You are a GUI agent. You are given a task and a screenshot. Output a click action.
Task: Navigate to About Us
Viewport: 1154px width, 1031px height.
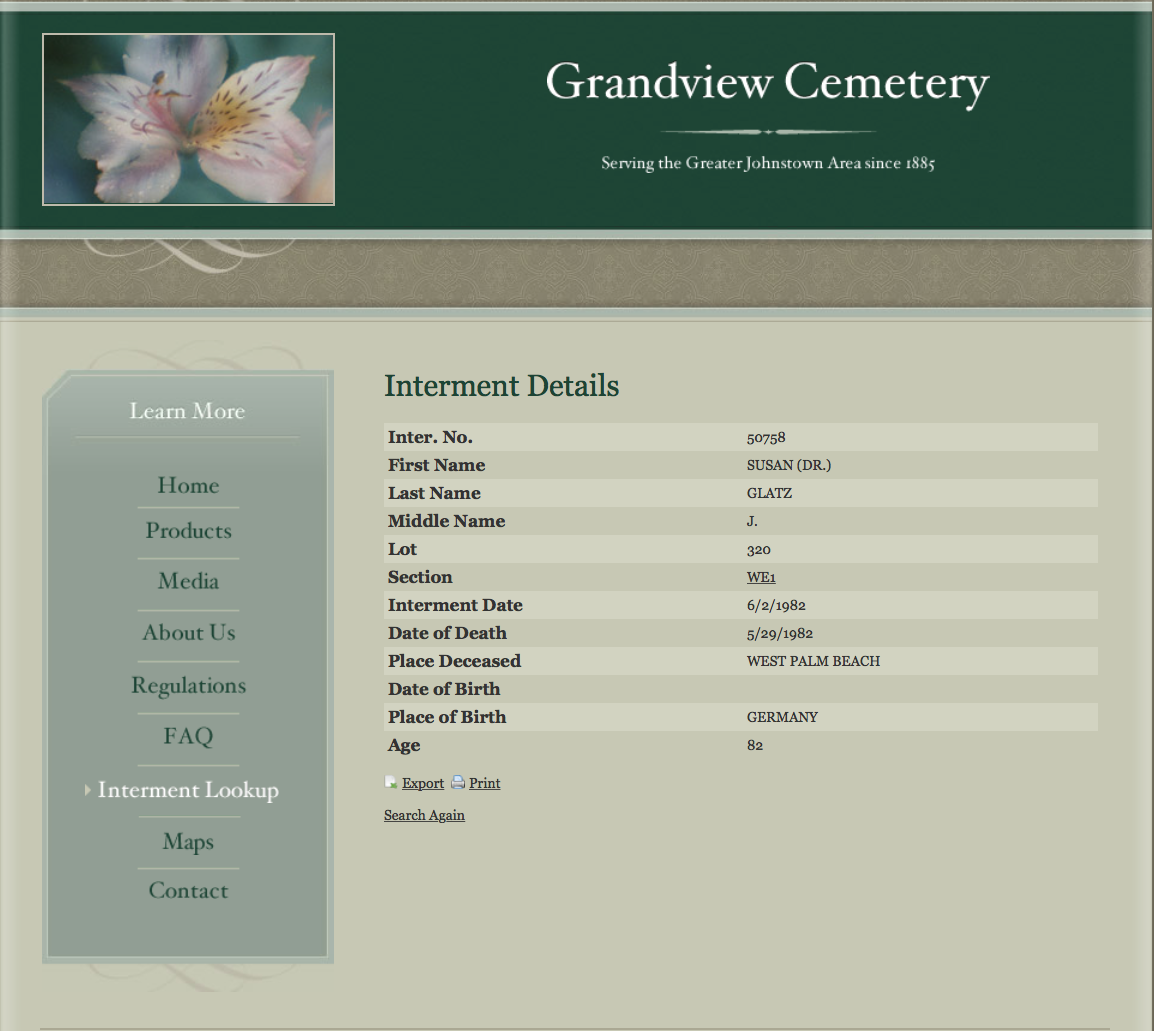188,633
